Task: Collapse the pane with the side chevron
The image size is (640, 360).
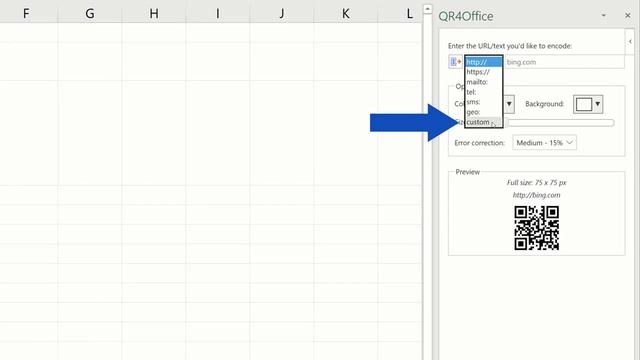Action: pyautogui.click(x=630, y=42)
